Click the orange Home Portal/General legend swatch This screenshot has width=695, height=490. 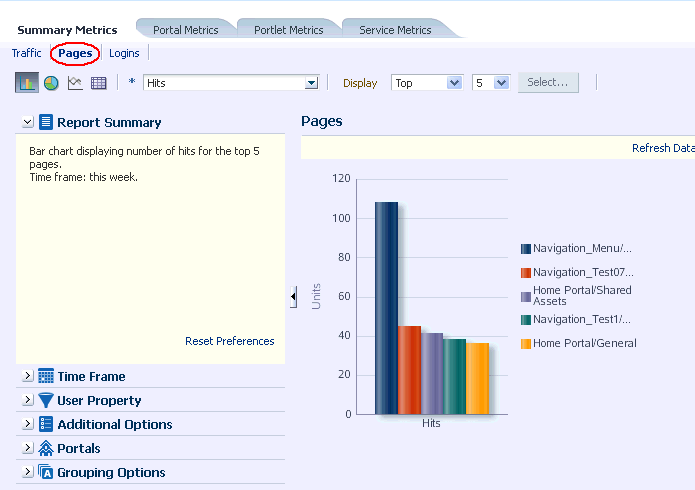[526, 344]
